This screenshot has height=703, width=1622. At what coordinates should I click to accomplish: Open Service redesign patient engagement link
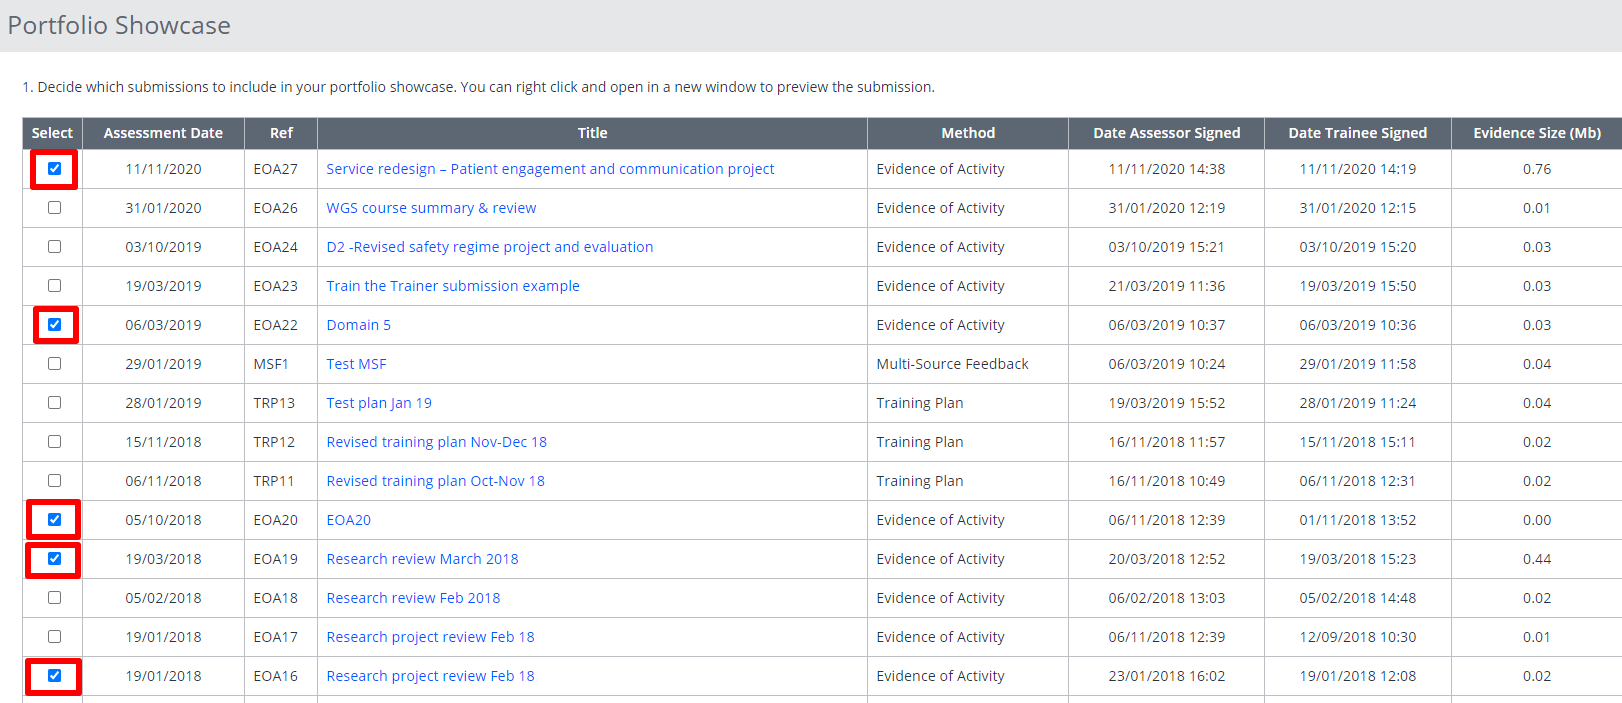550,169
